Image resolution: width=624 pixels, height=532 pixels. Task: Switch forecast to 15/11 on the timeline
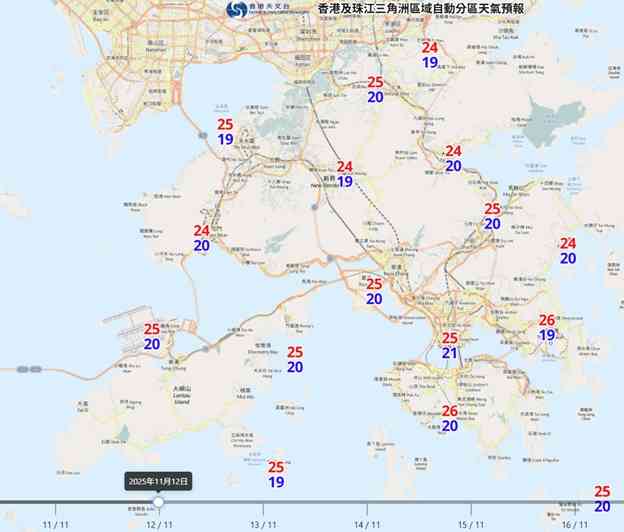471,524
